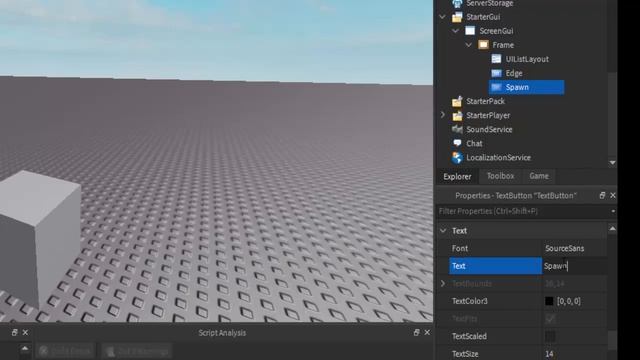This screenshot has width=640, height=360.
Task: Switch to the Explorer tab
Action: [457, 176]
